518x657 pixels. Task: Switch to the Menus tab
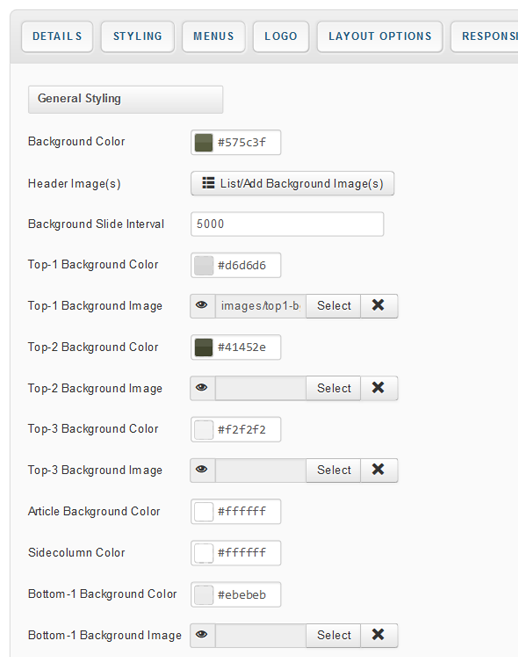point(213,36)
